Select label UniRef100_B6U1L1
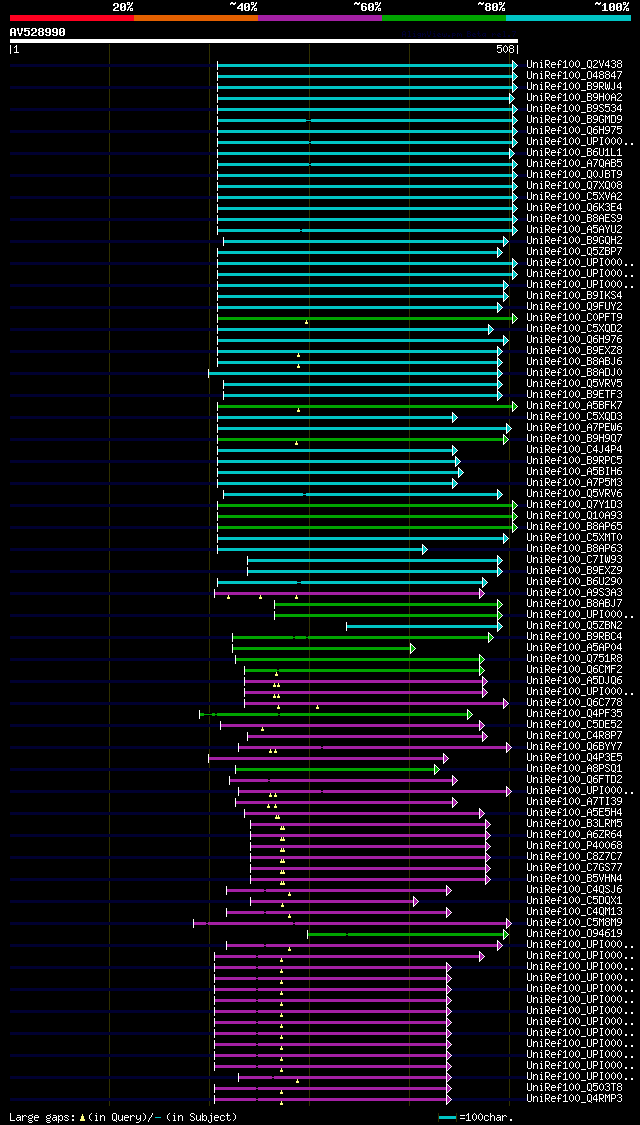640x1125 pixels. pos(574,153)
